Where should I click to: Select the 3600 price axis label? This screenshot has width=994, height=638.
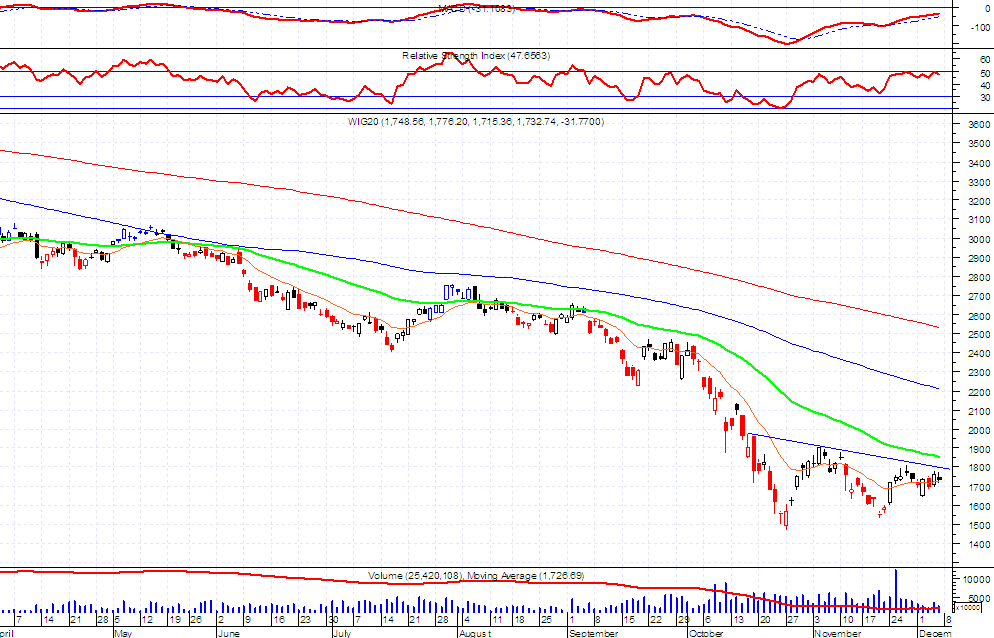click(x=979, y=124)
